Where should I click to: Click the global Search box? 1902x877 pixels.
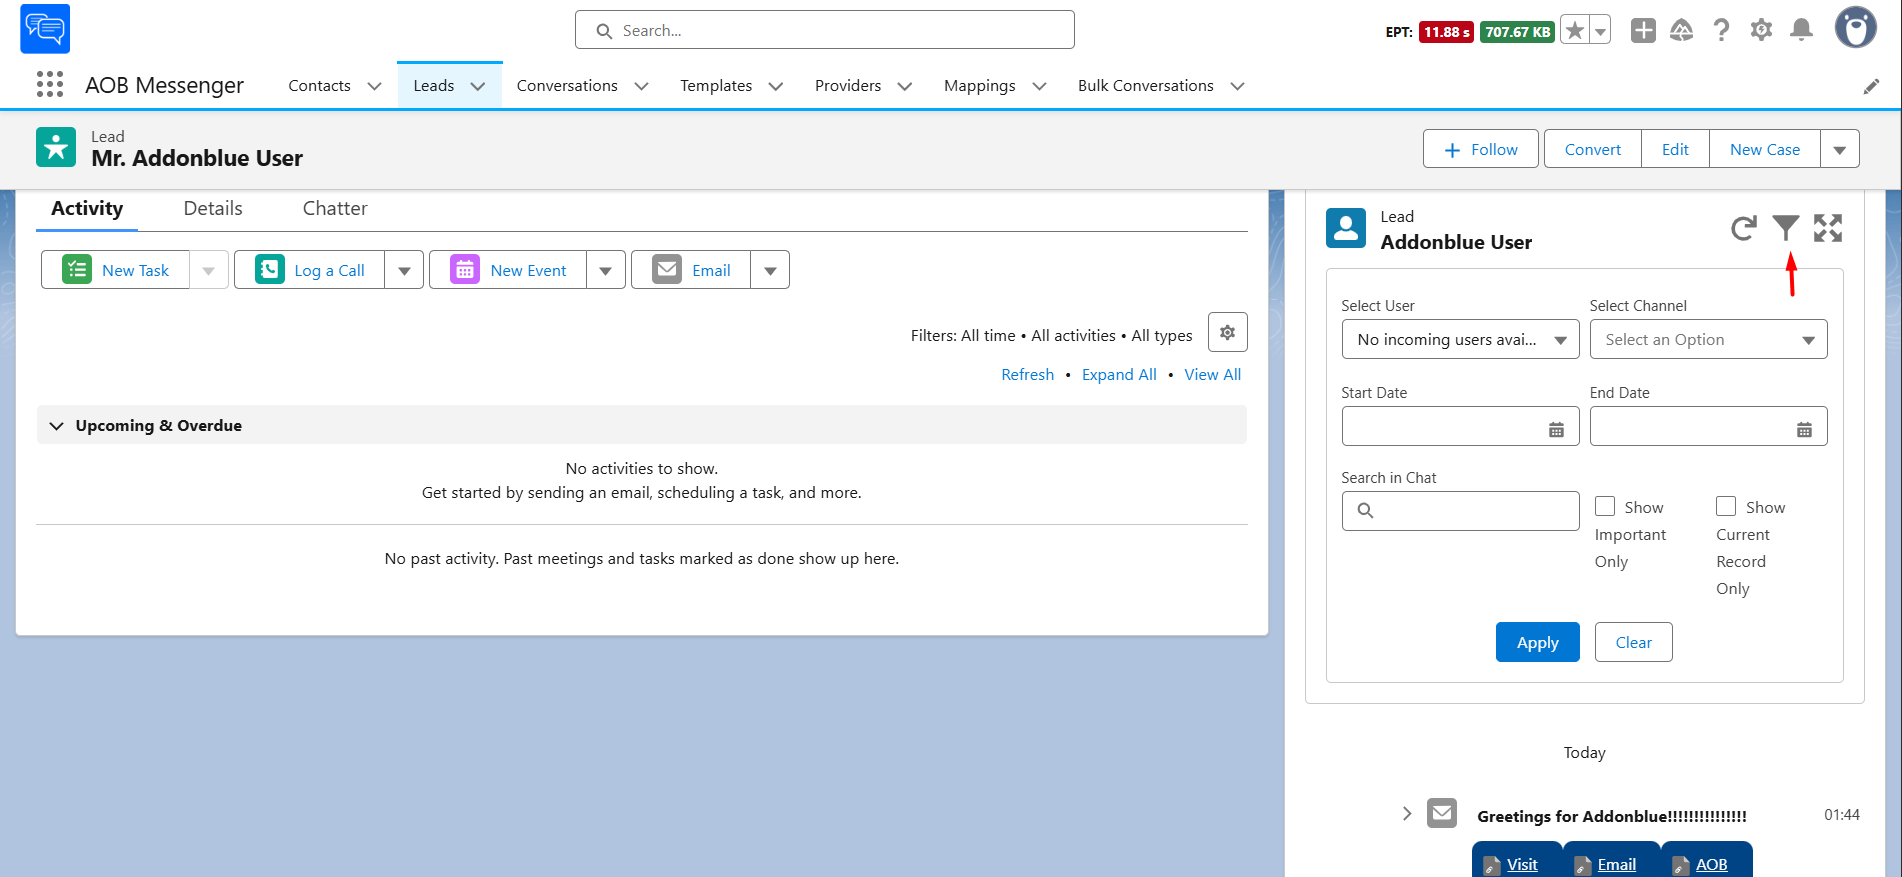point(825,30)
